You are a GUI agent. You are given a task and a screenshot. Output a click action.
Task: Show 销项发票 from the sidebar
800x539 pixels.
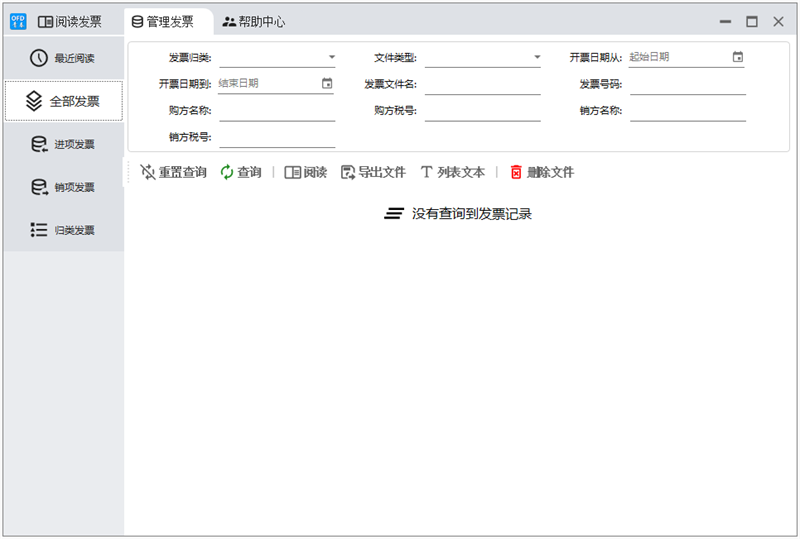click(x=63, y=187)
